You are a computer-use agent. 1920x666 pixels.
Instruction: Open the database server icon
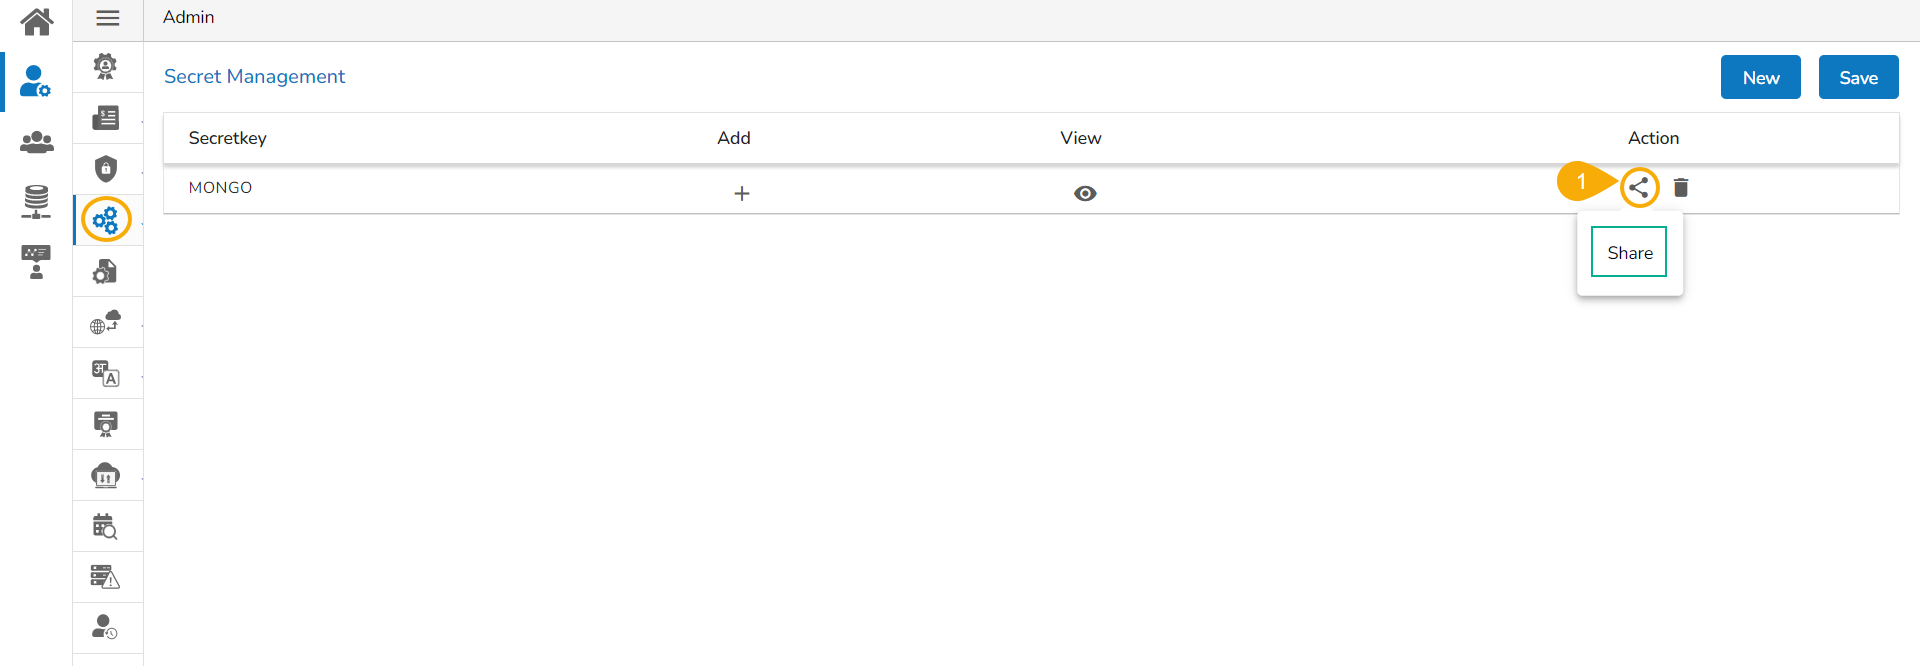click(x=36, y=201)
